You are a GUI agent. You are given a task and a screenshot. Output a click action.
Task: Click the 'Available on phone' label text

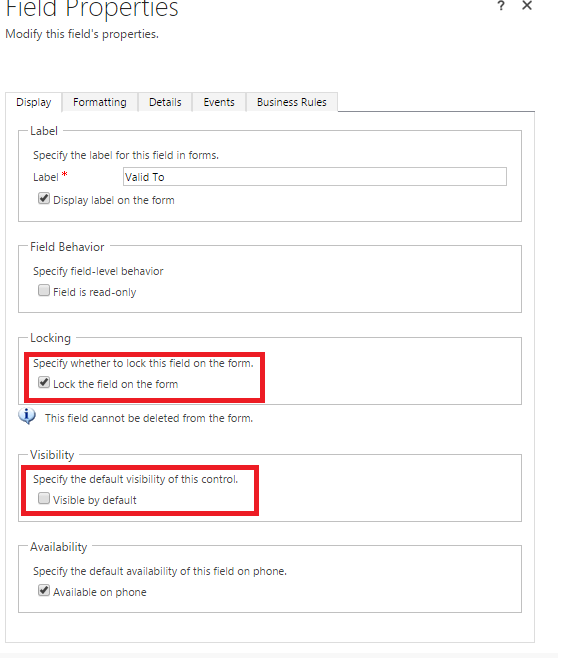point(100,592)
